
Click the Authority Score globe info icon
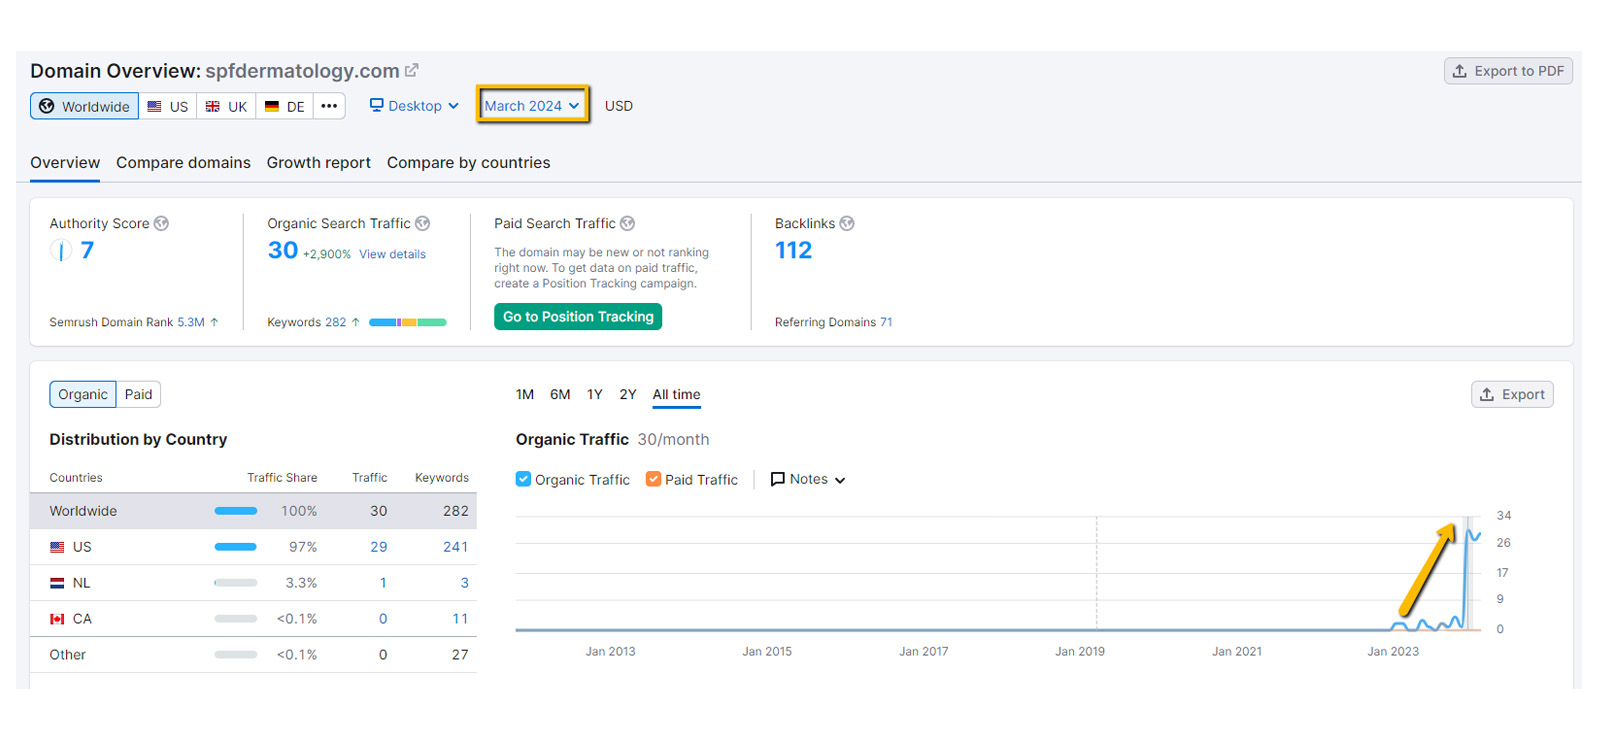pos(161,224)
